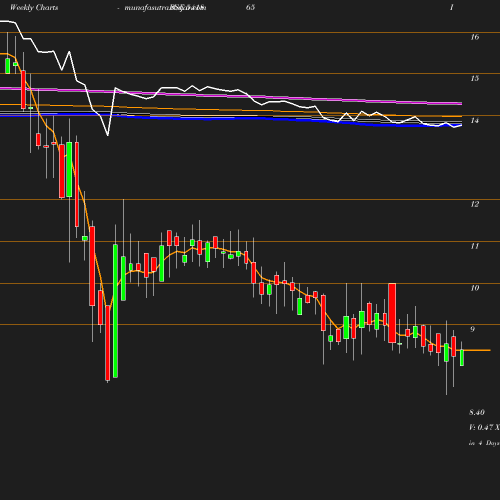This screenshot has width=500, height=500.
Task: Click the price axis label "11"
Action: (x=475, y=246)
